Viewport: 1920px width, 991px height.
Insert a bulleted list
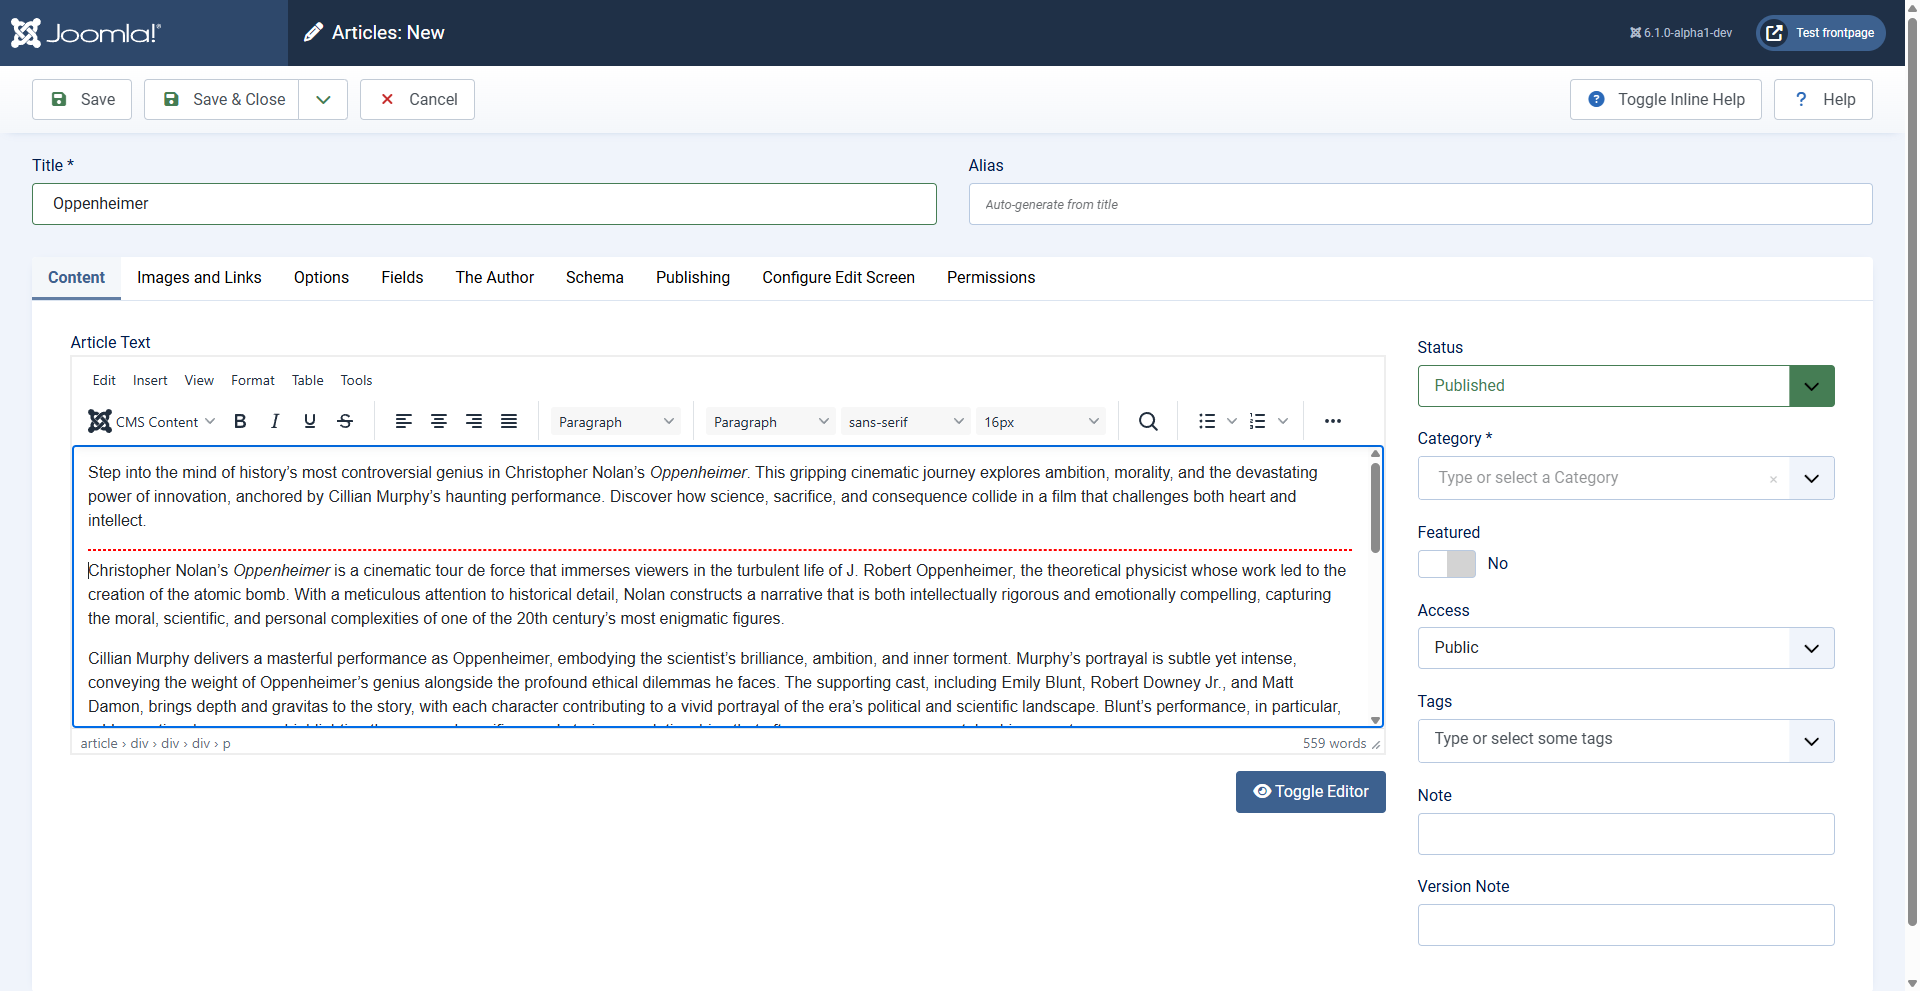(x=1206, y=421)
